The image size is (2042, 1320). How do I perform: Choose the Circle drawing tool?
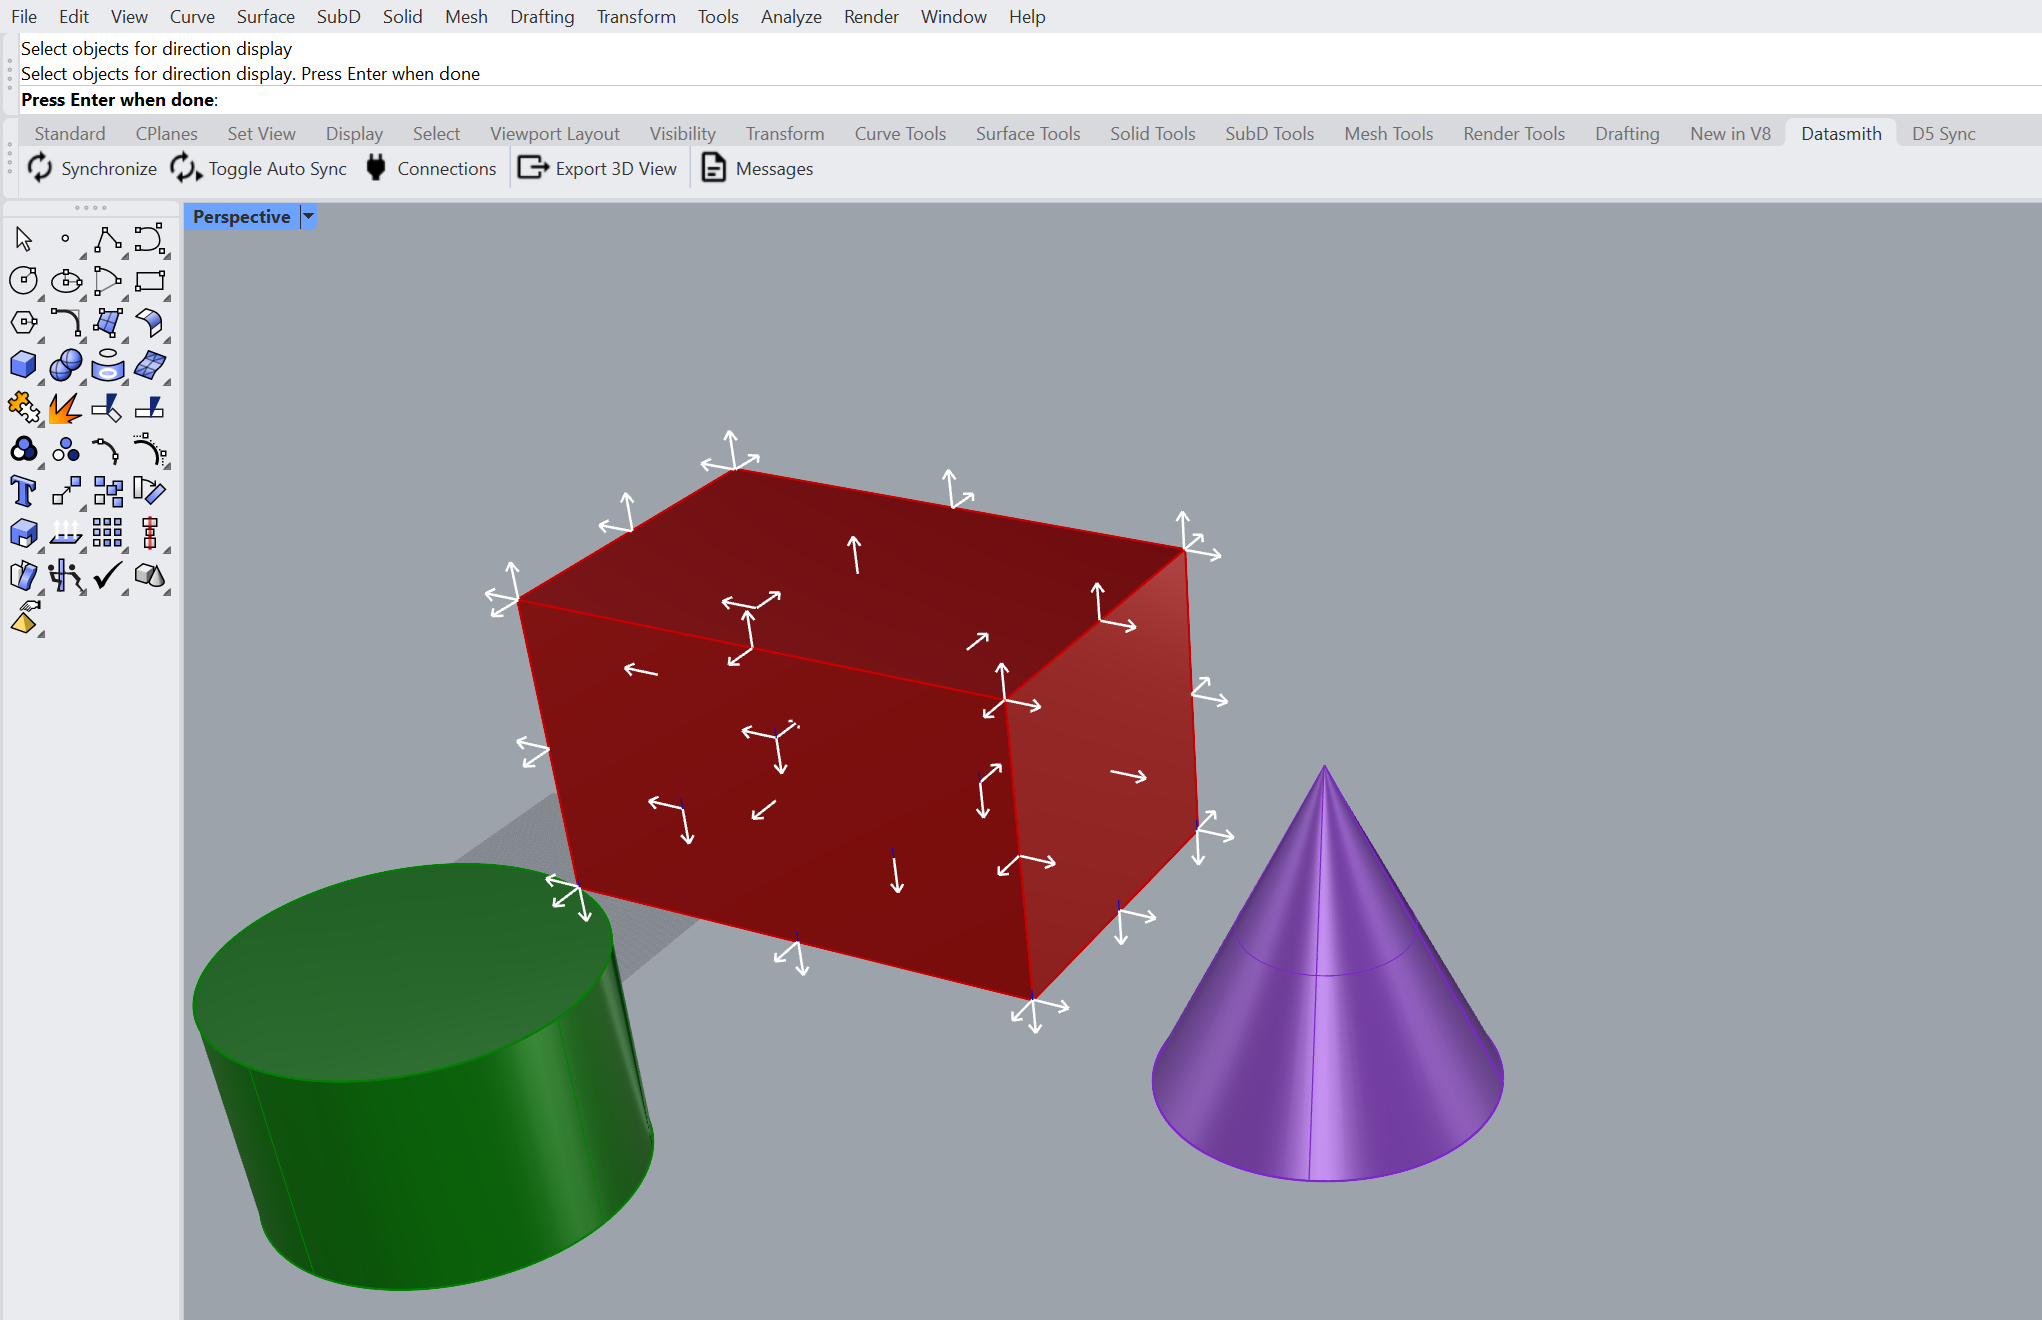pyautogui.click(x=23, y=281)
